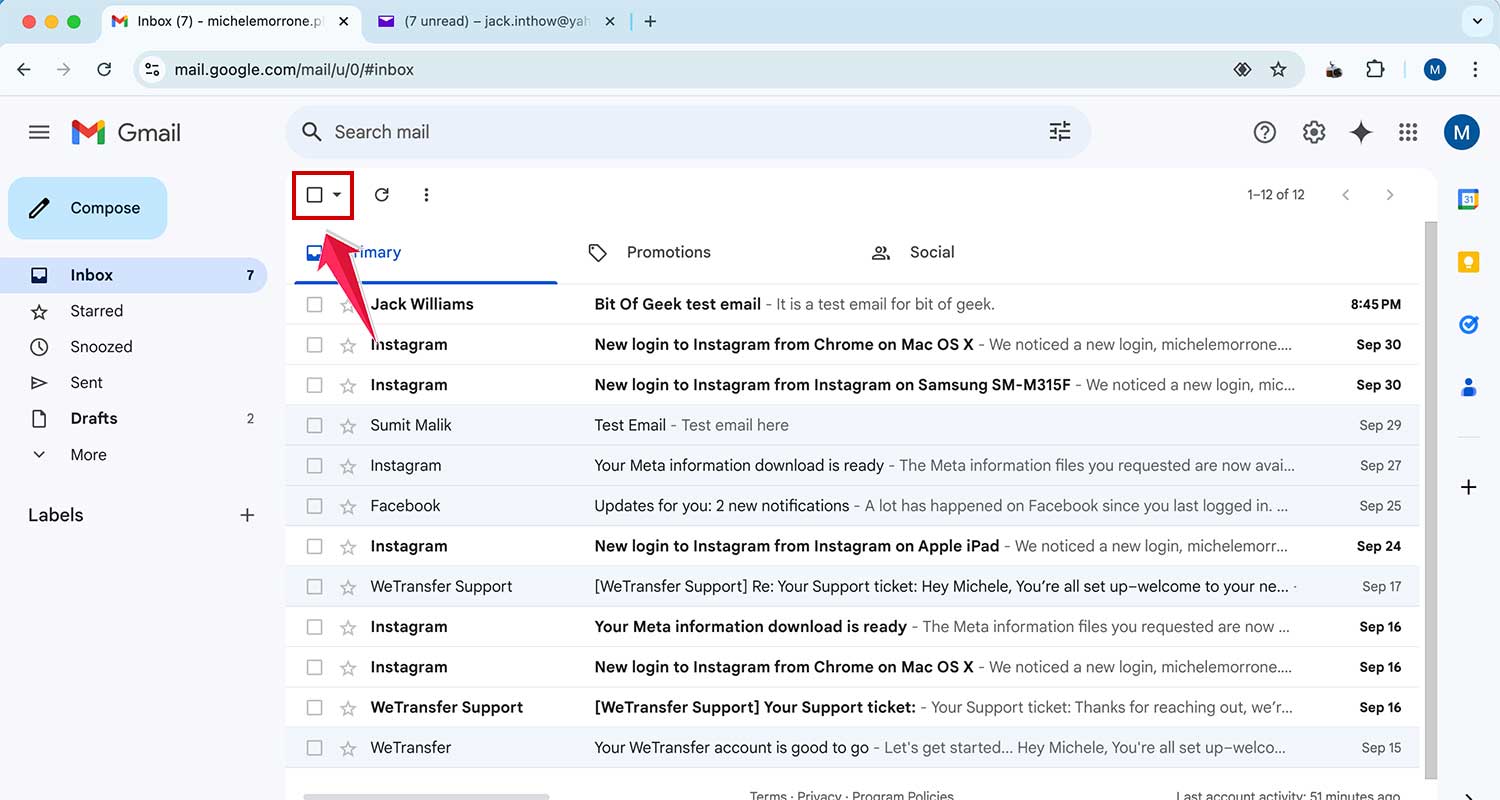The height and width of the screenshot is (800, 1500).
Task: Expand the More section in the sidebar
Action: click(x=88, y=454)
